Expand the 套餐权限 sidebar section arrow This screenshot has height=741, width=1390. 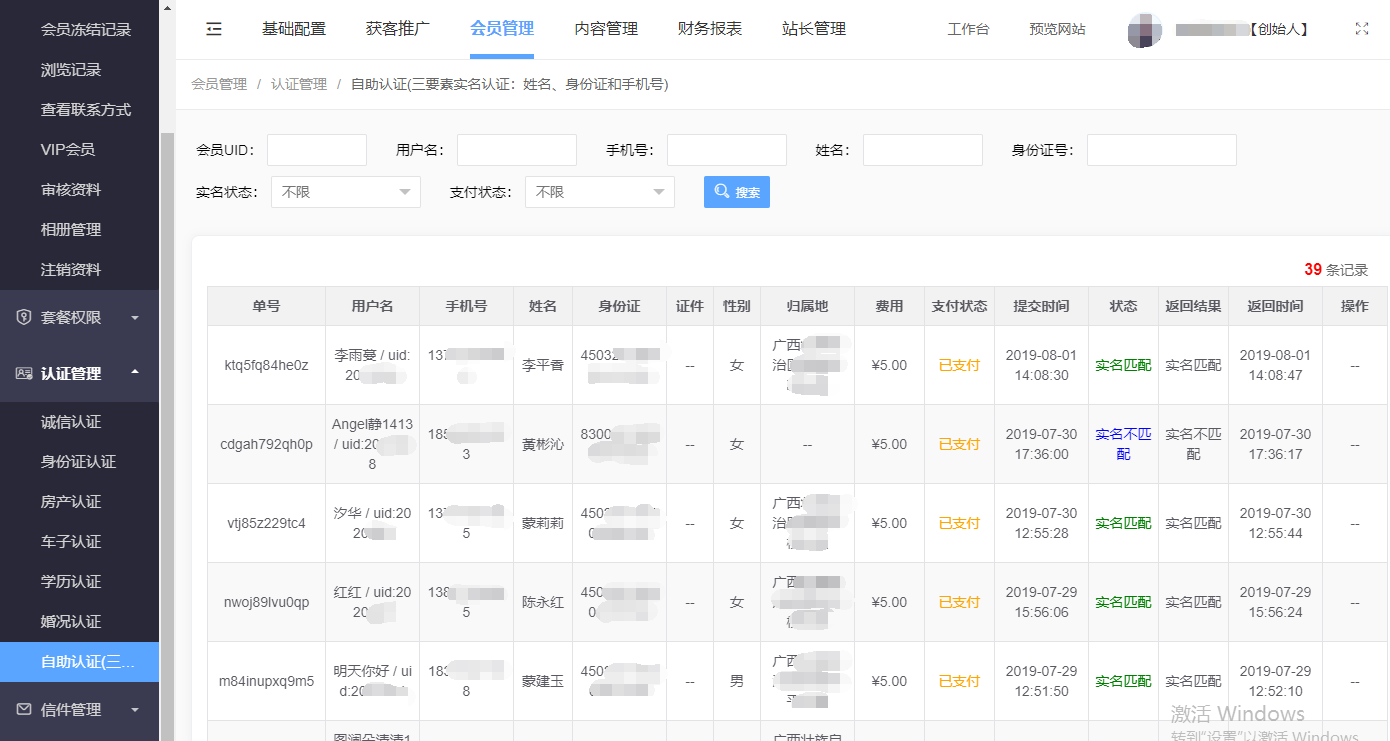pyautogui.click(x=135, y=318)
